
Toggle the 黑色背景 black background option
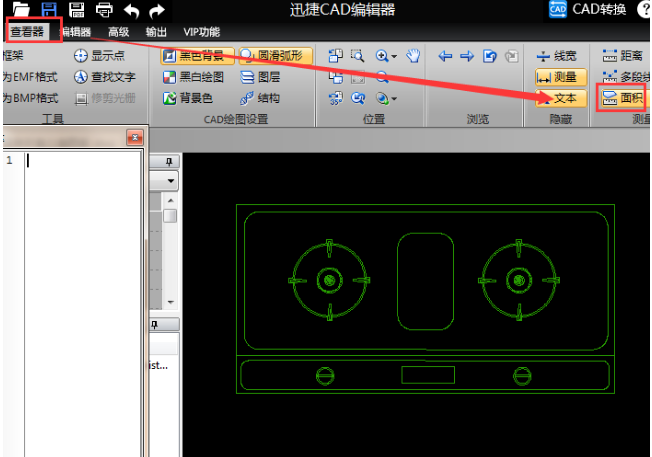pos(198,56)
